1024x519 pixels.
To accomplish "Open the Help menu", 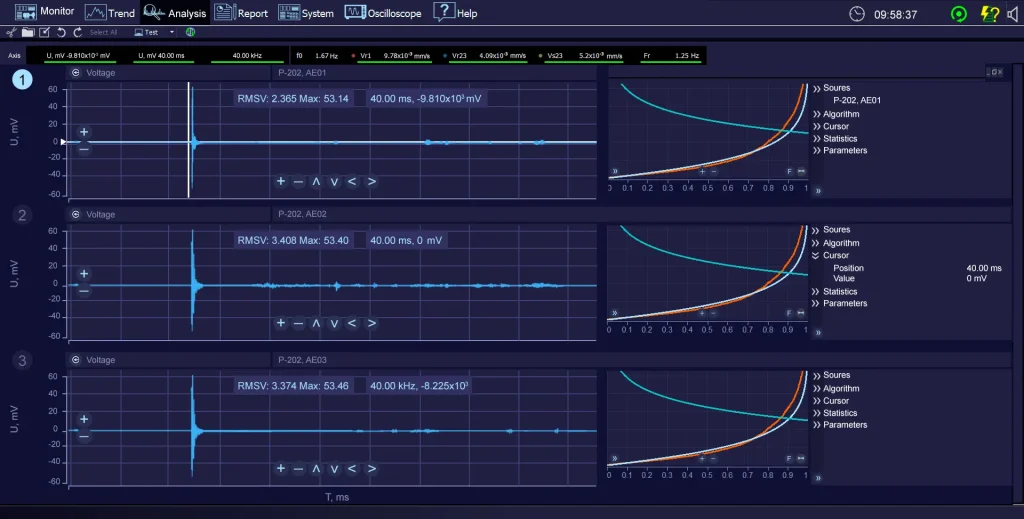I will (455, 12).
